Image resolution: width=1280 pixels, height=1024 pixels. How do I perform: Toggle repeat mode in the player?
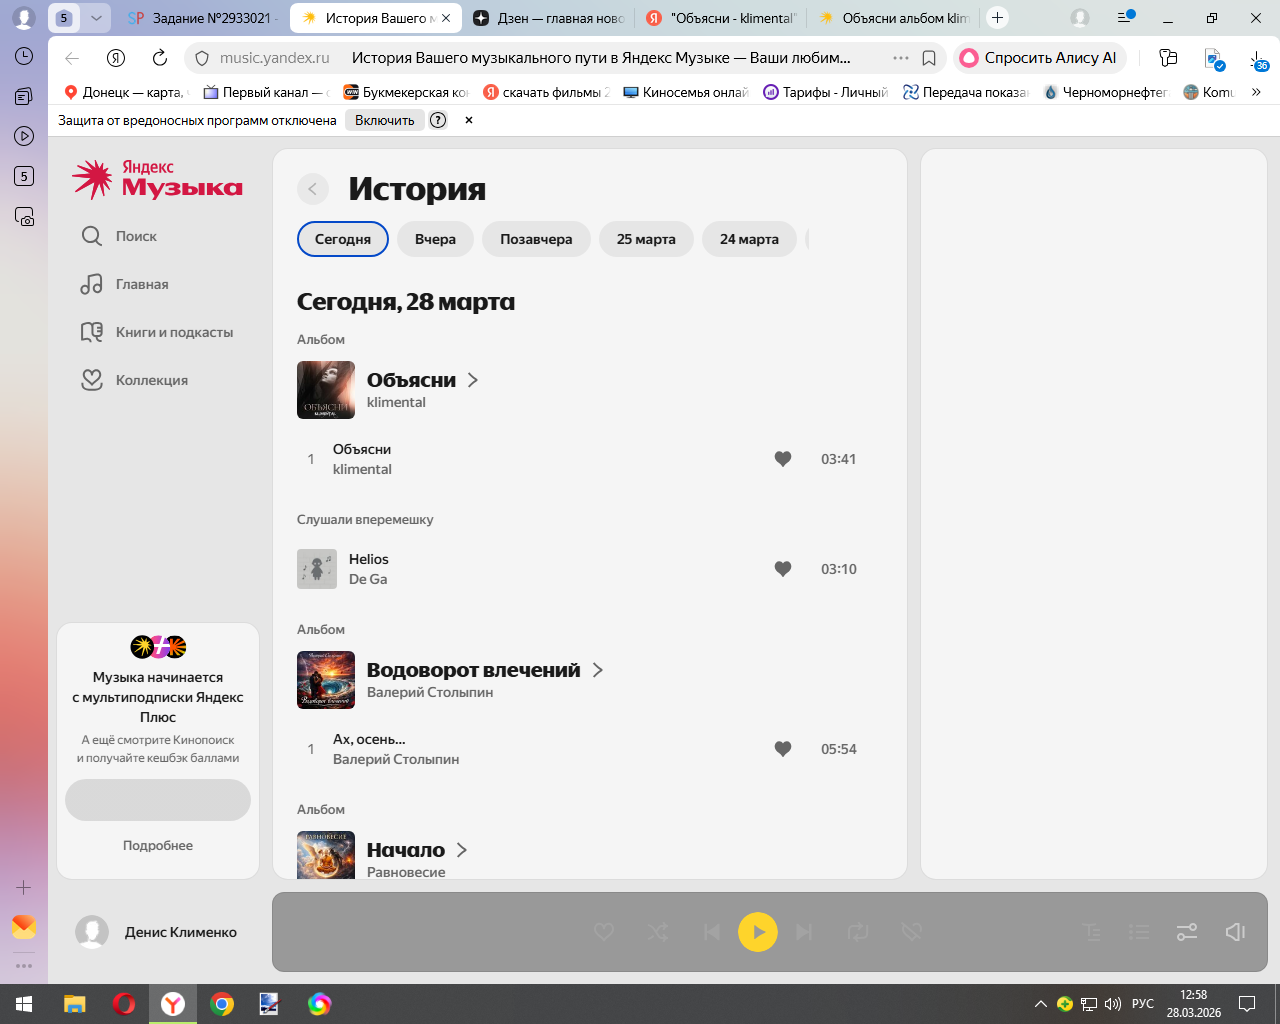858,932
